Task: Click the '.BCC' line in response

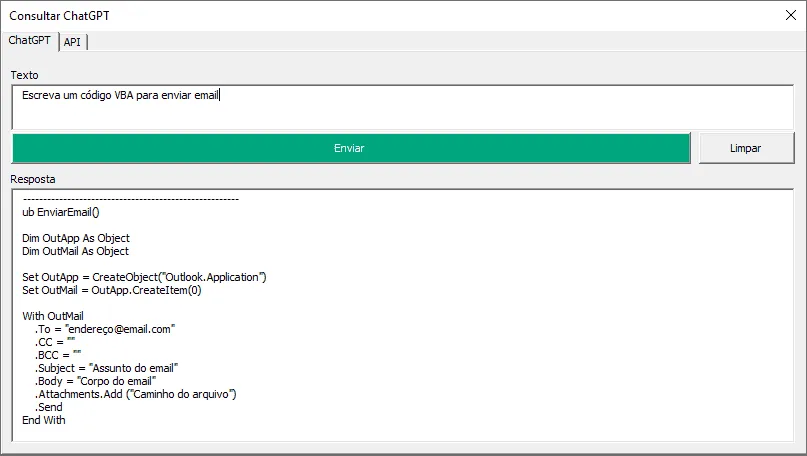Action: (x=58, y=355)
